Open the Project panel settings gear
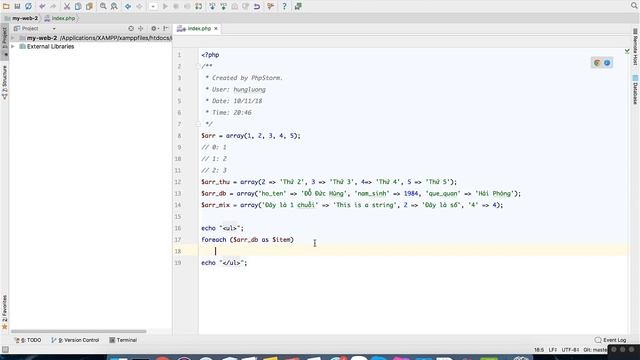 pos(154,29)
